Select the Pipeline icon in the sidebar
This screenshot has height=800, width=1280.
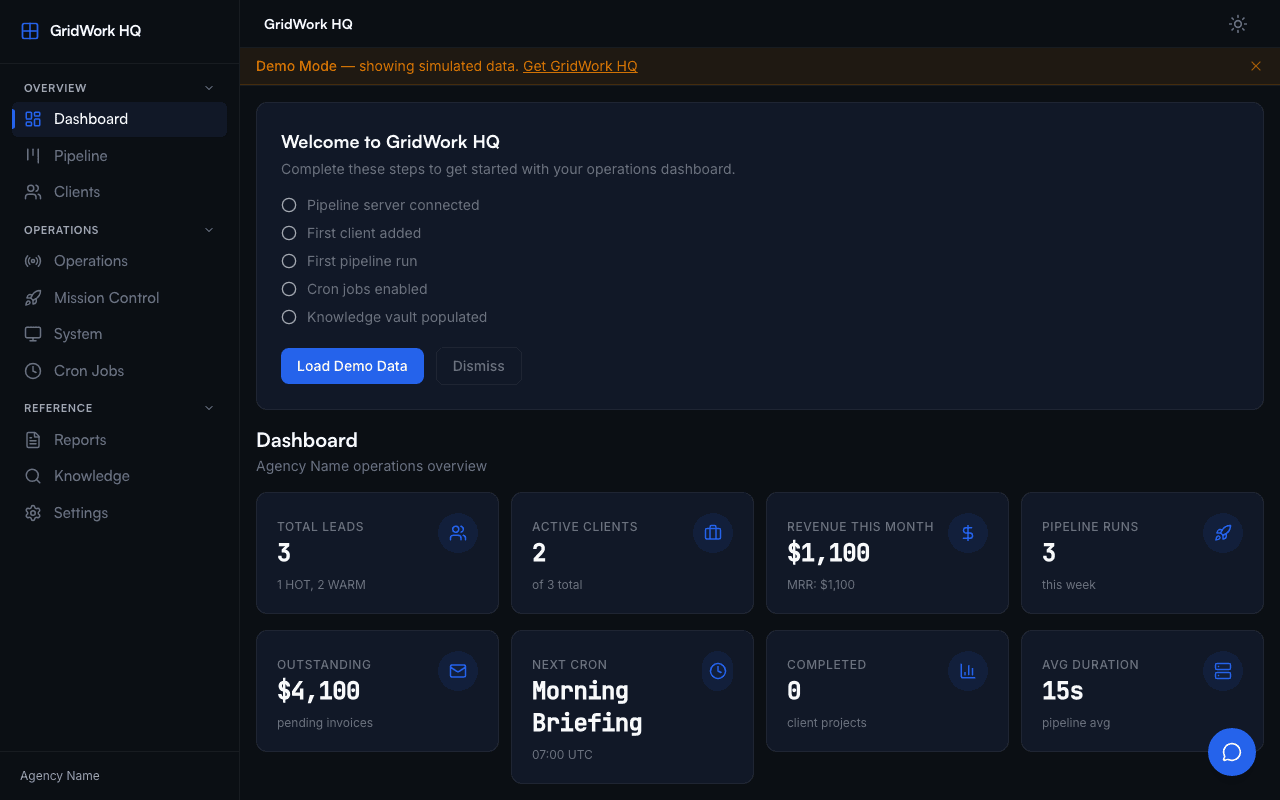click(x=33, y=155)
